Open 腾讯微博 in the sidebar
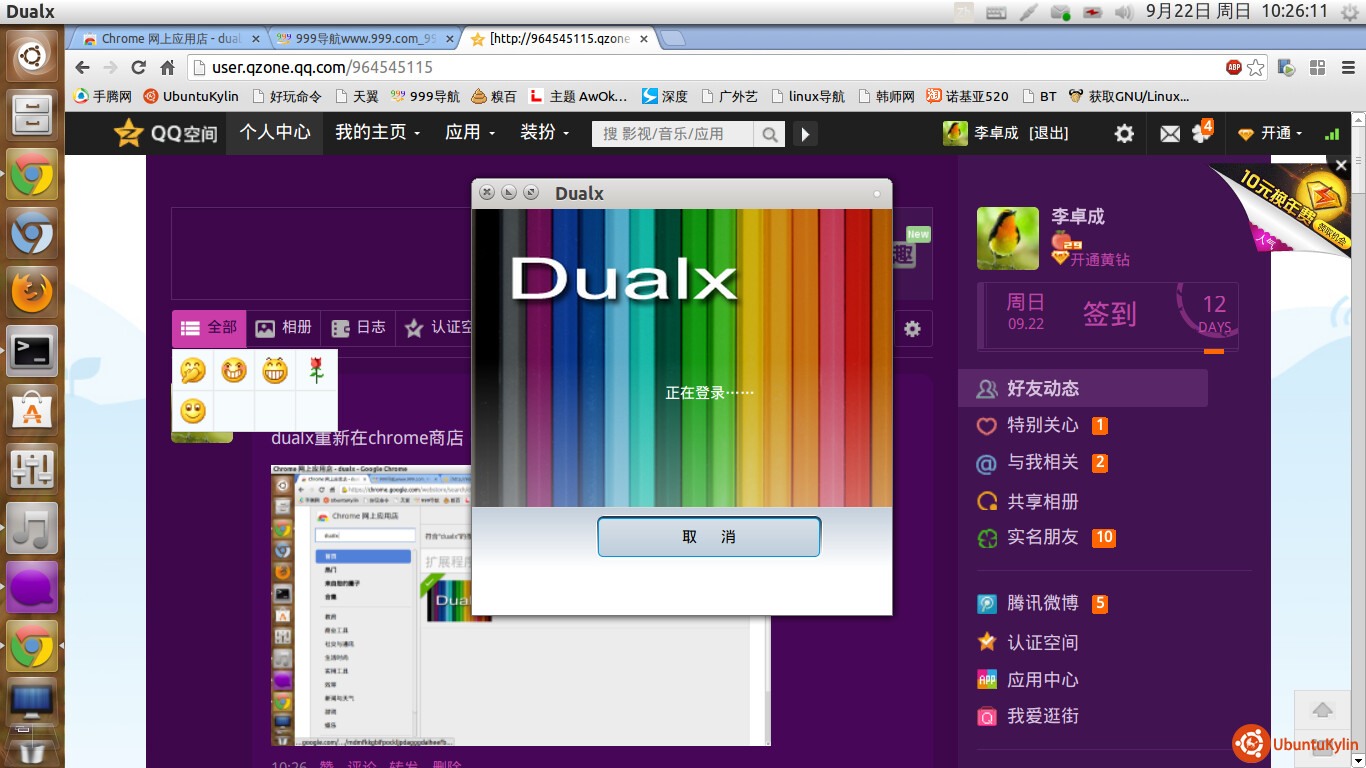Viewport: 1366px width, 768px height. coord(1042,603)
